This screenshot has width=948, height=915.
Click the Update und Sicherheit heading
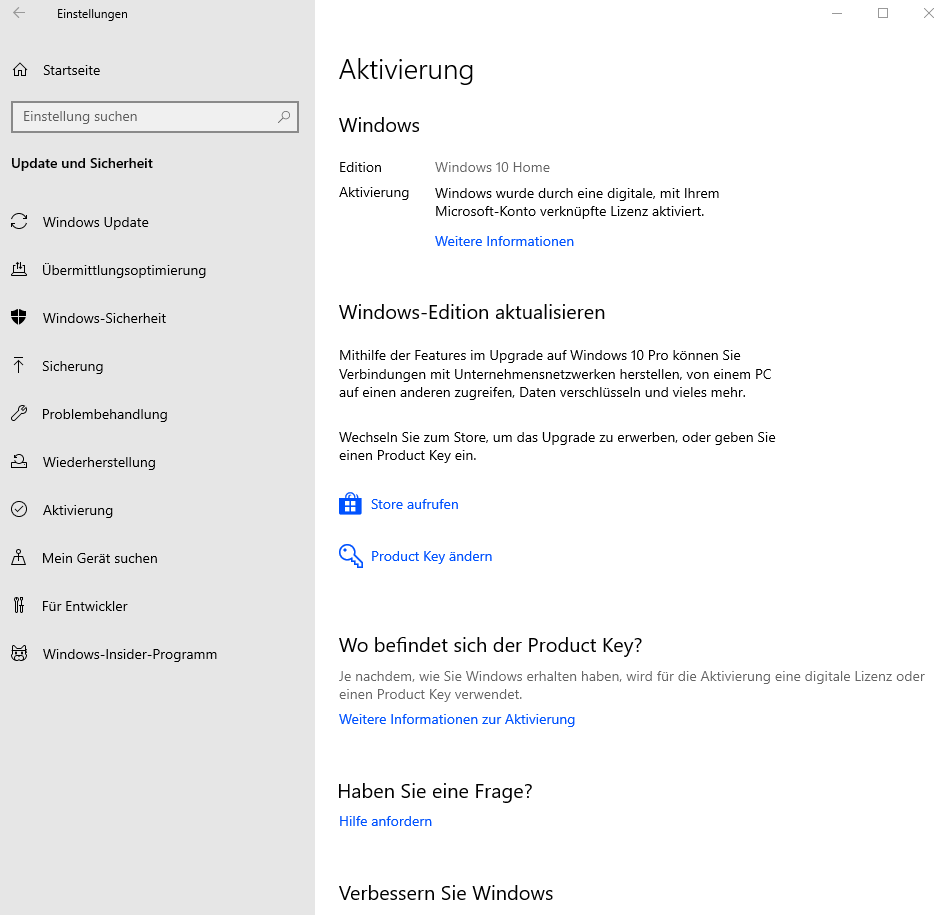click(x=82, y=163)
